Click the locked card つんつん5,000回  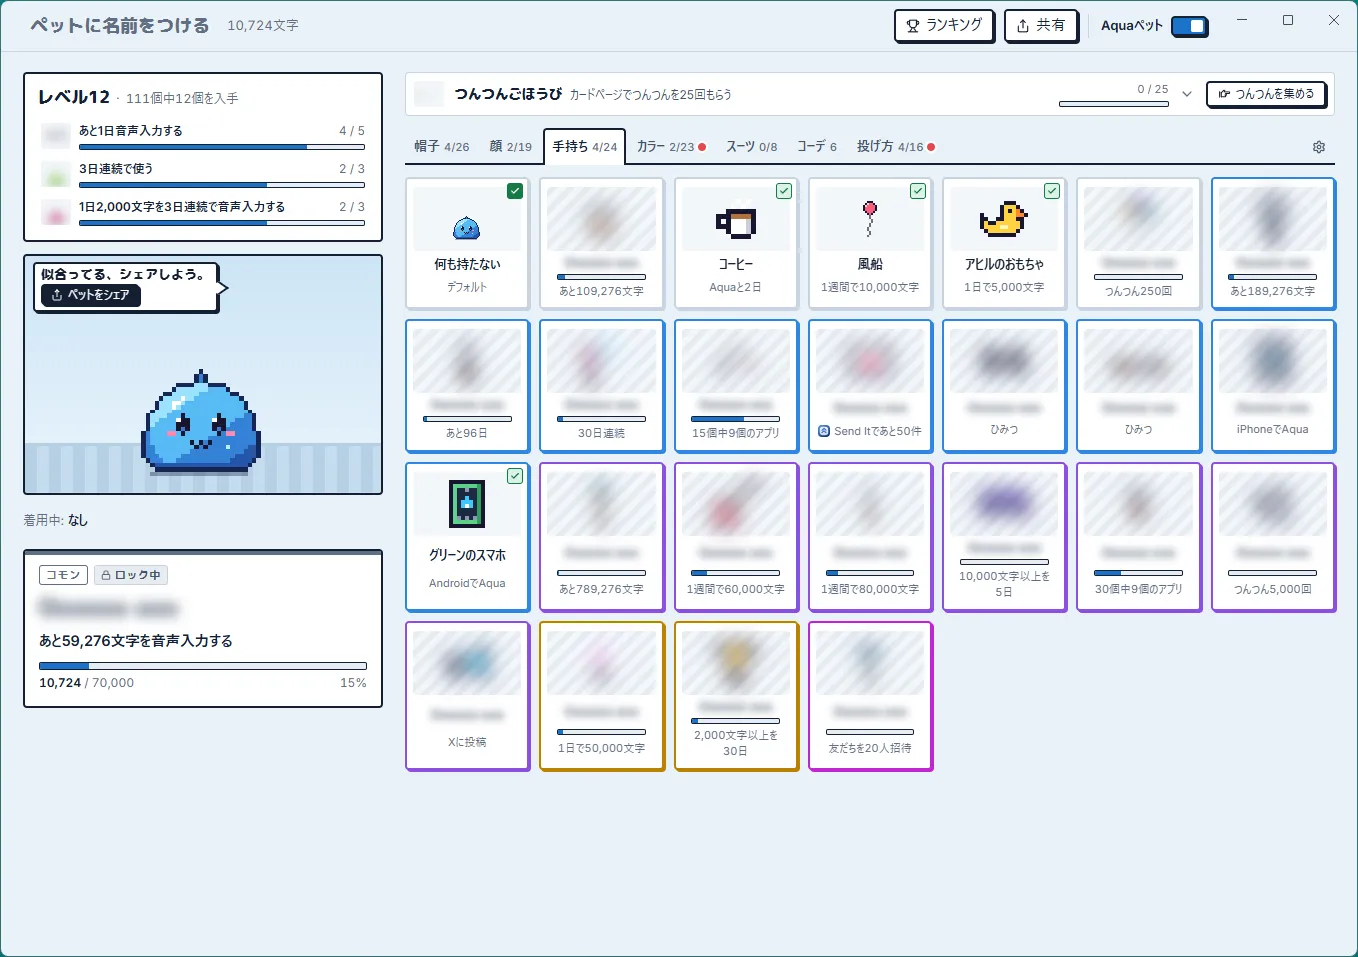coord(1273,536)
